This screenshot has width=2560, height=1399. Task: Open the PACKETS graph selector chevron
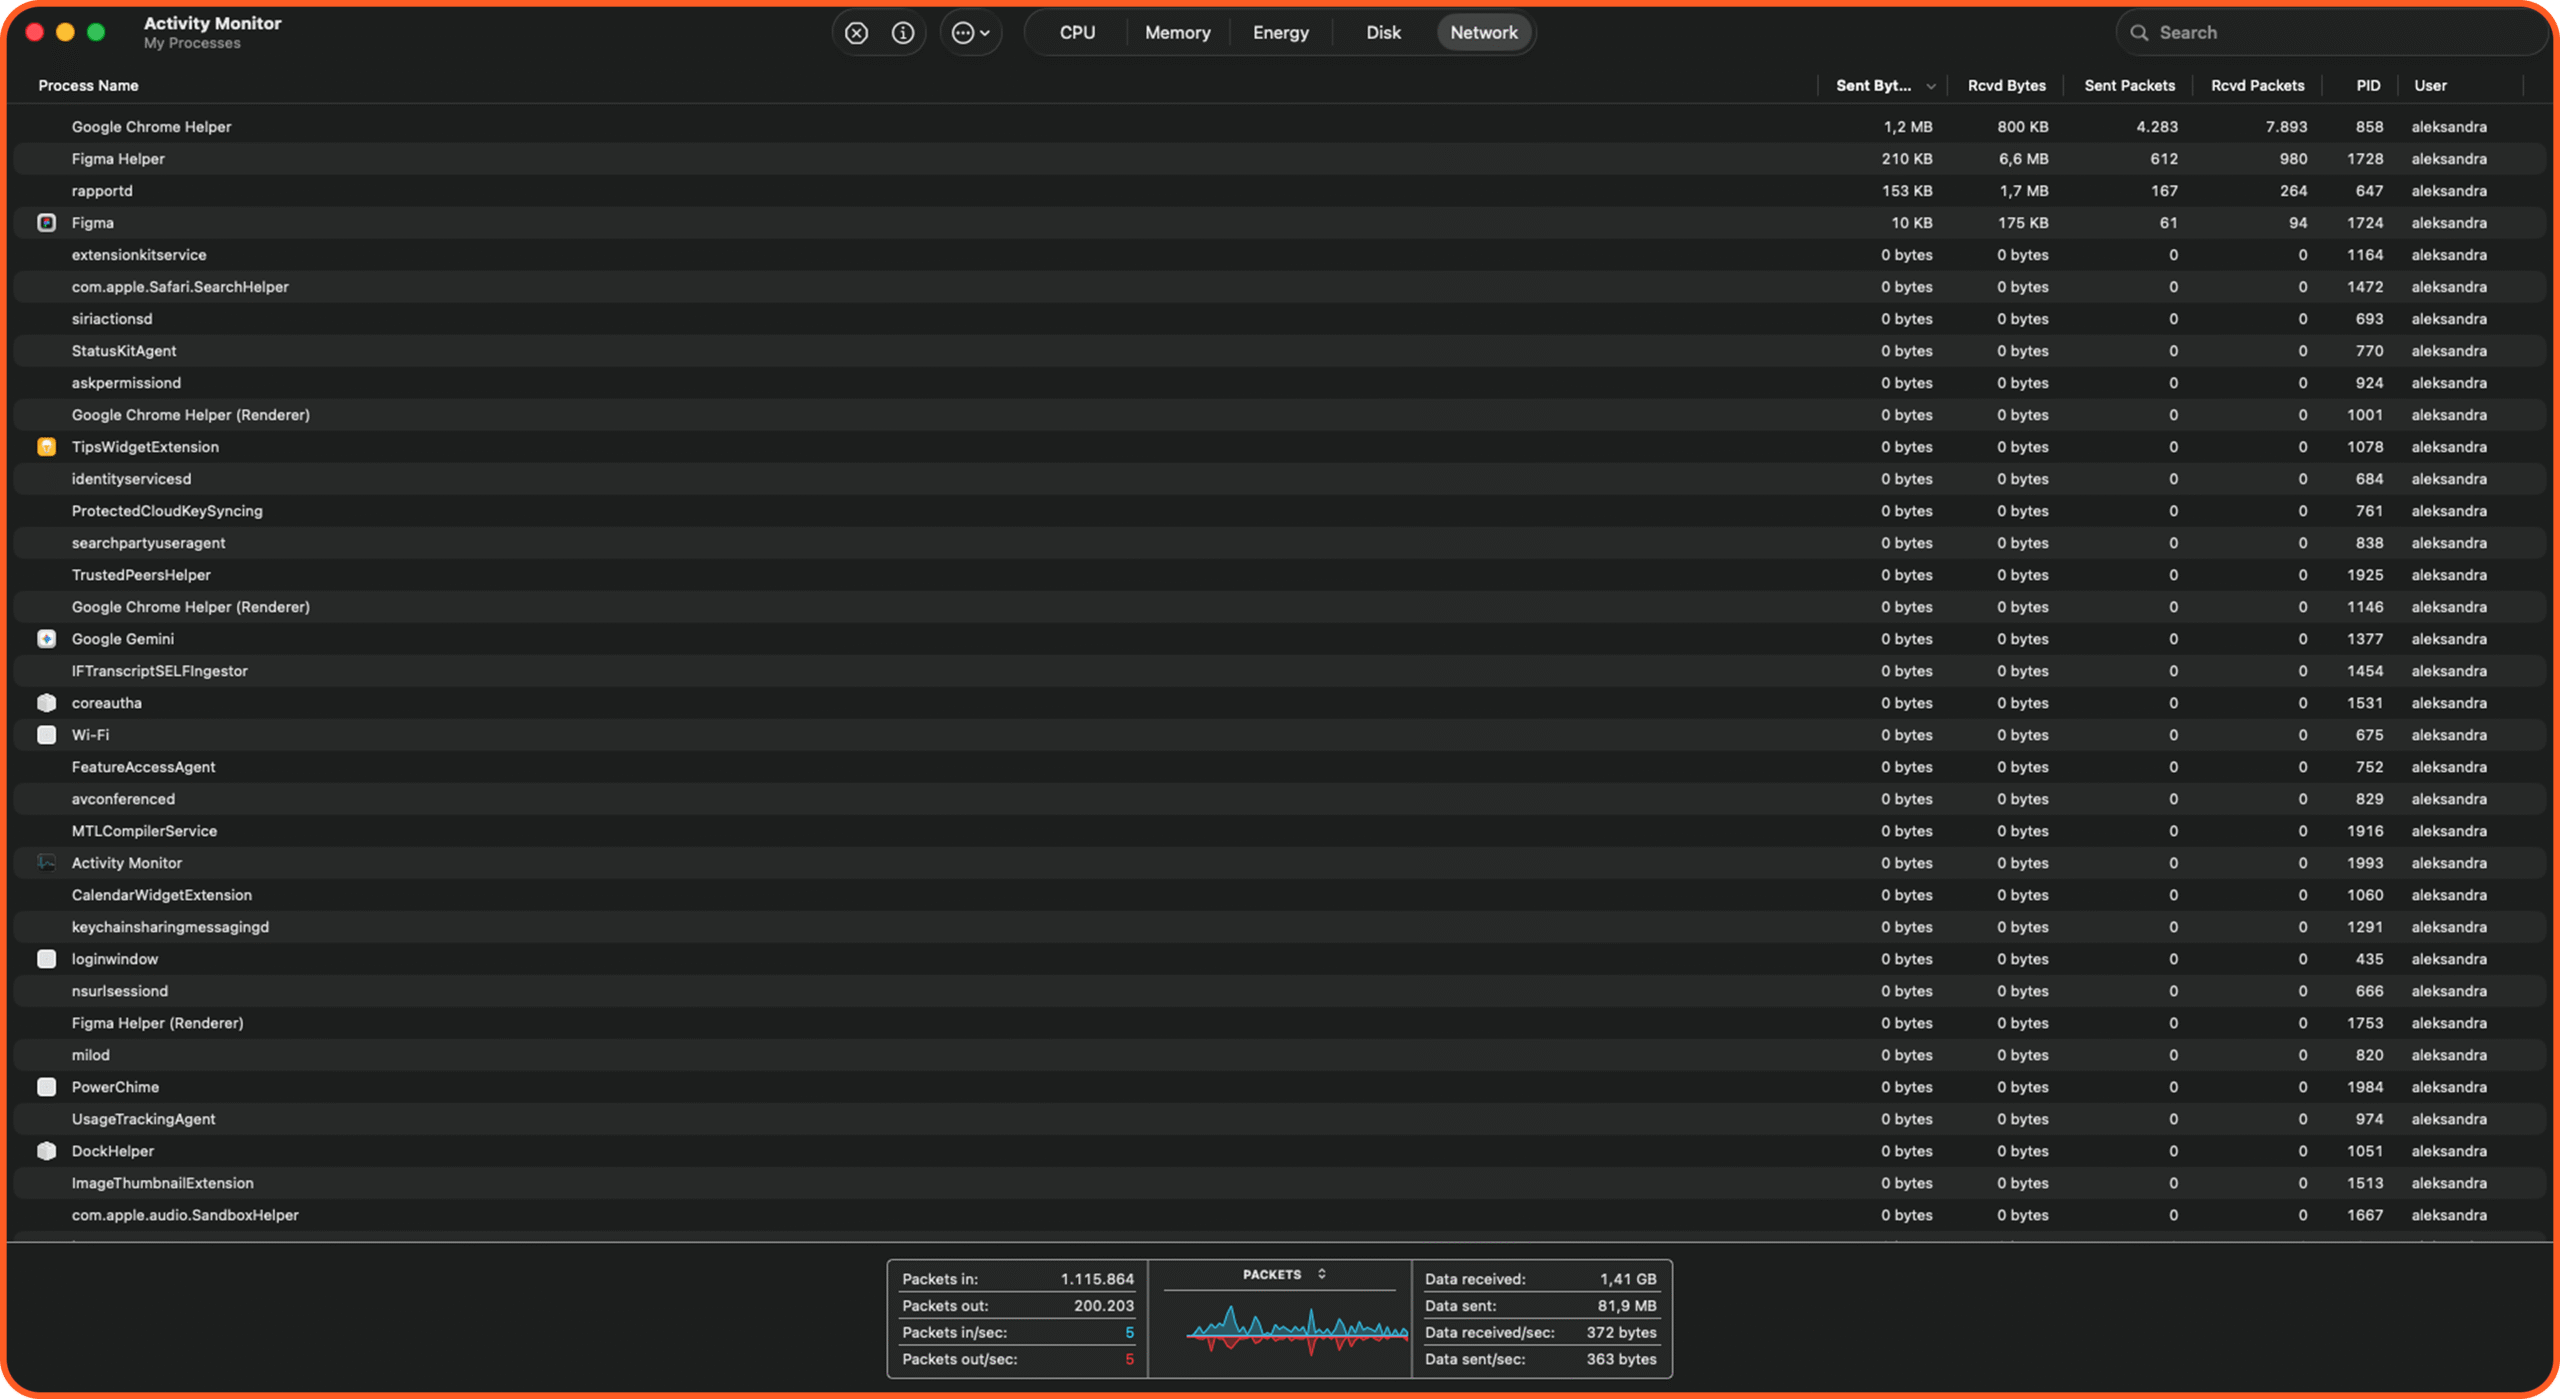click(1322, 1274)
